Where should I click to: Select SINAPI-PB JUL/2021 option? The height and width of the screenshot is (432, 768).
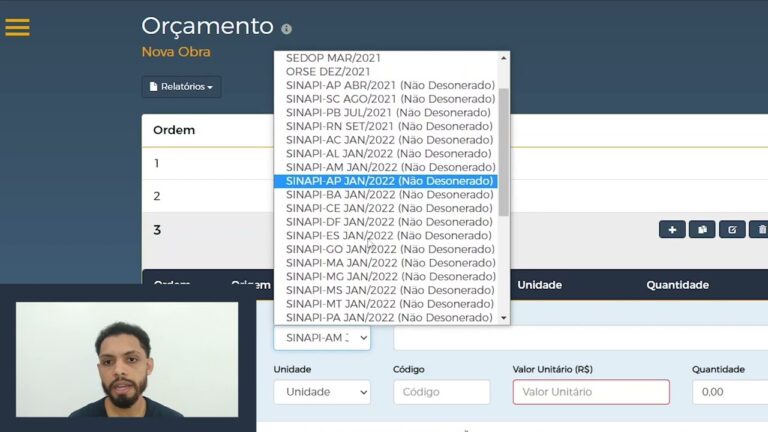point(388,113)
